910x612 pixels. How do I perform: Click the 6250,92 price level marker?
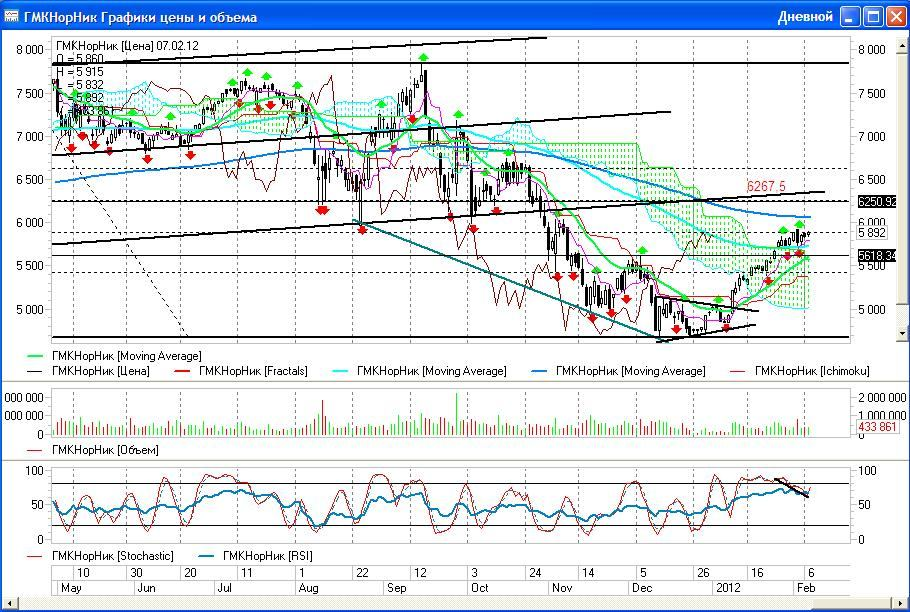(x=877, y=201)
